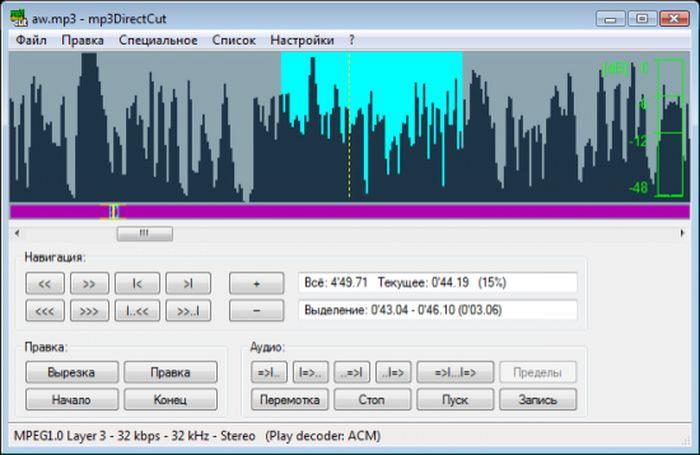Zoom out with the − button
Screen dimensions: 700x455
click(x=256, y=311)
